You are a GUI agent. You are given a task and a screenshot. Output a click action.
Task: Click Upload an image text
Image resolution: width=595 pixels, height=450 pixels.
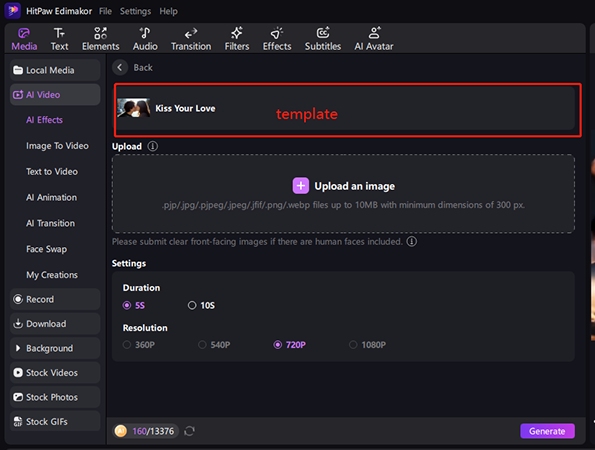(x=354, y=186)
